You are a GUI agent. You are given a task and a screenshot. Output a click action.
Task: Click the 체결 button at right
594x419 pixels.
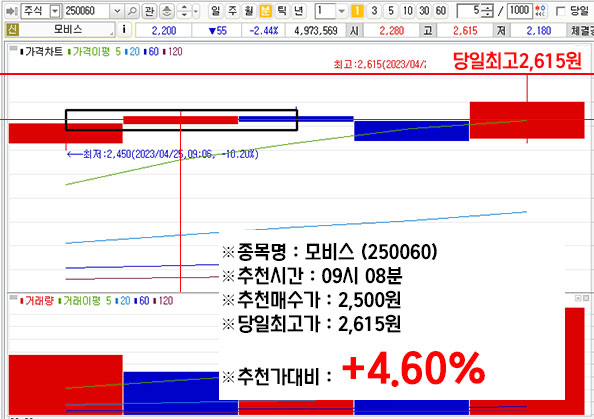point(581,30)
